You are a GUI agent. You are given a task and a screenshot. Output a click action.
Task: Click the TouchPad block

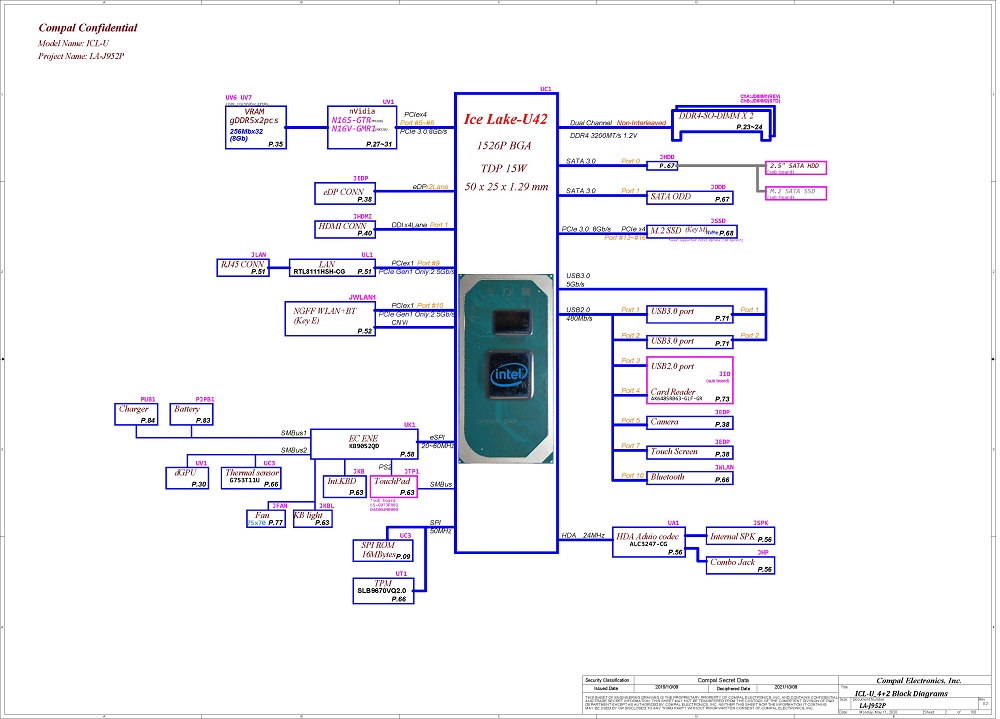(393, 487)
